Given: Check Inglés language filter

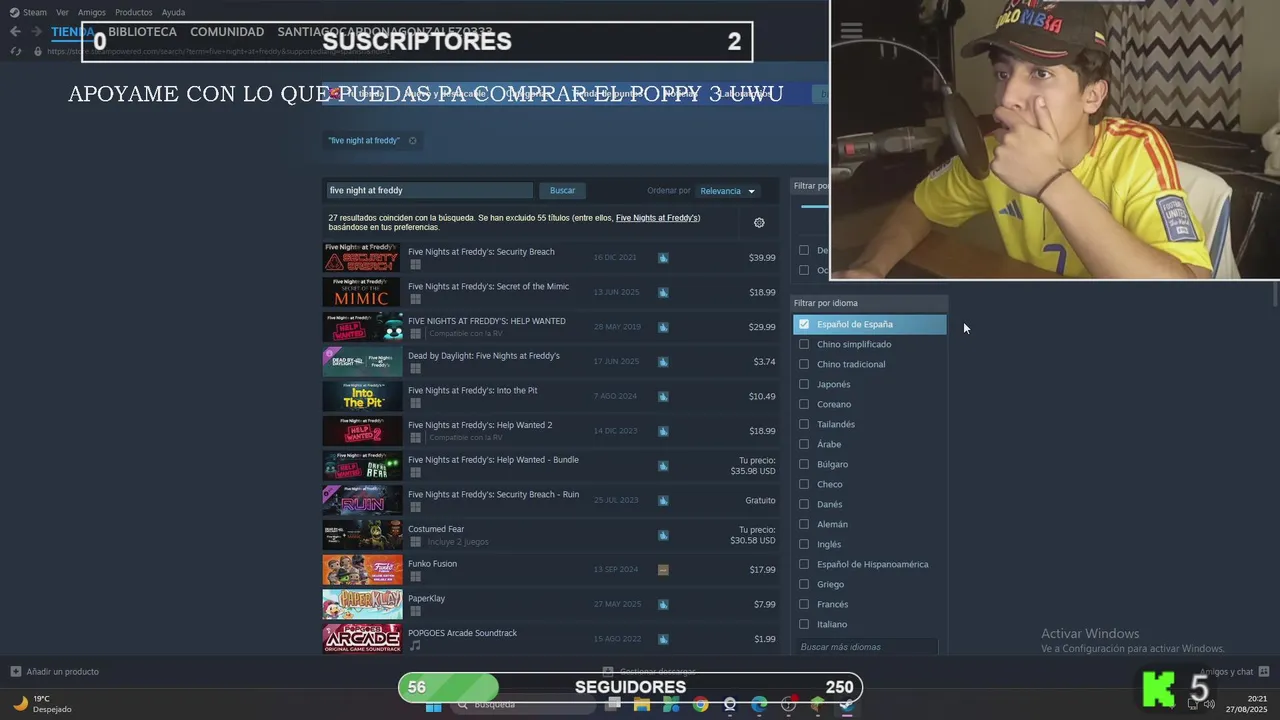Looking at the screenshot, I should click(804, 544).
